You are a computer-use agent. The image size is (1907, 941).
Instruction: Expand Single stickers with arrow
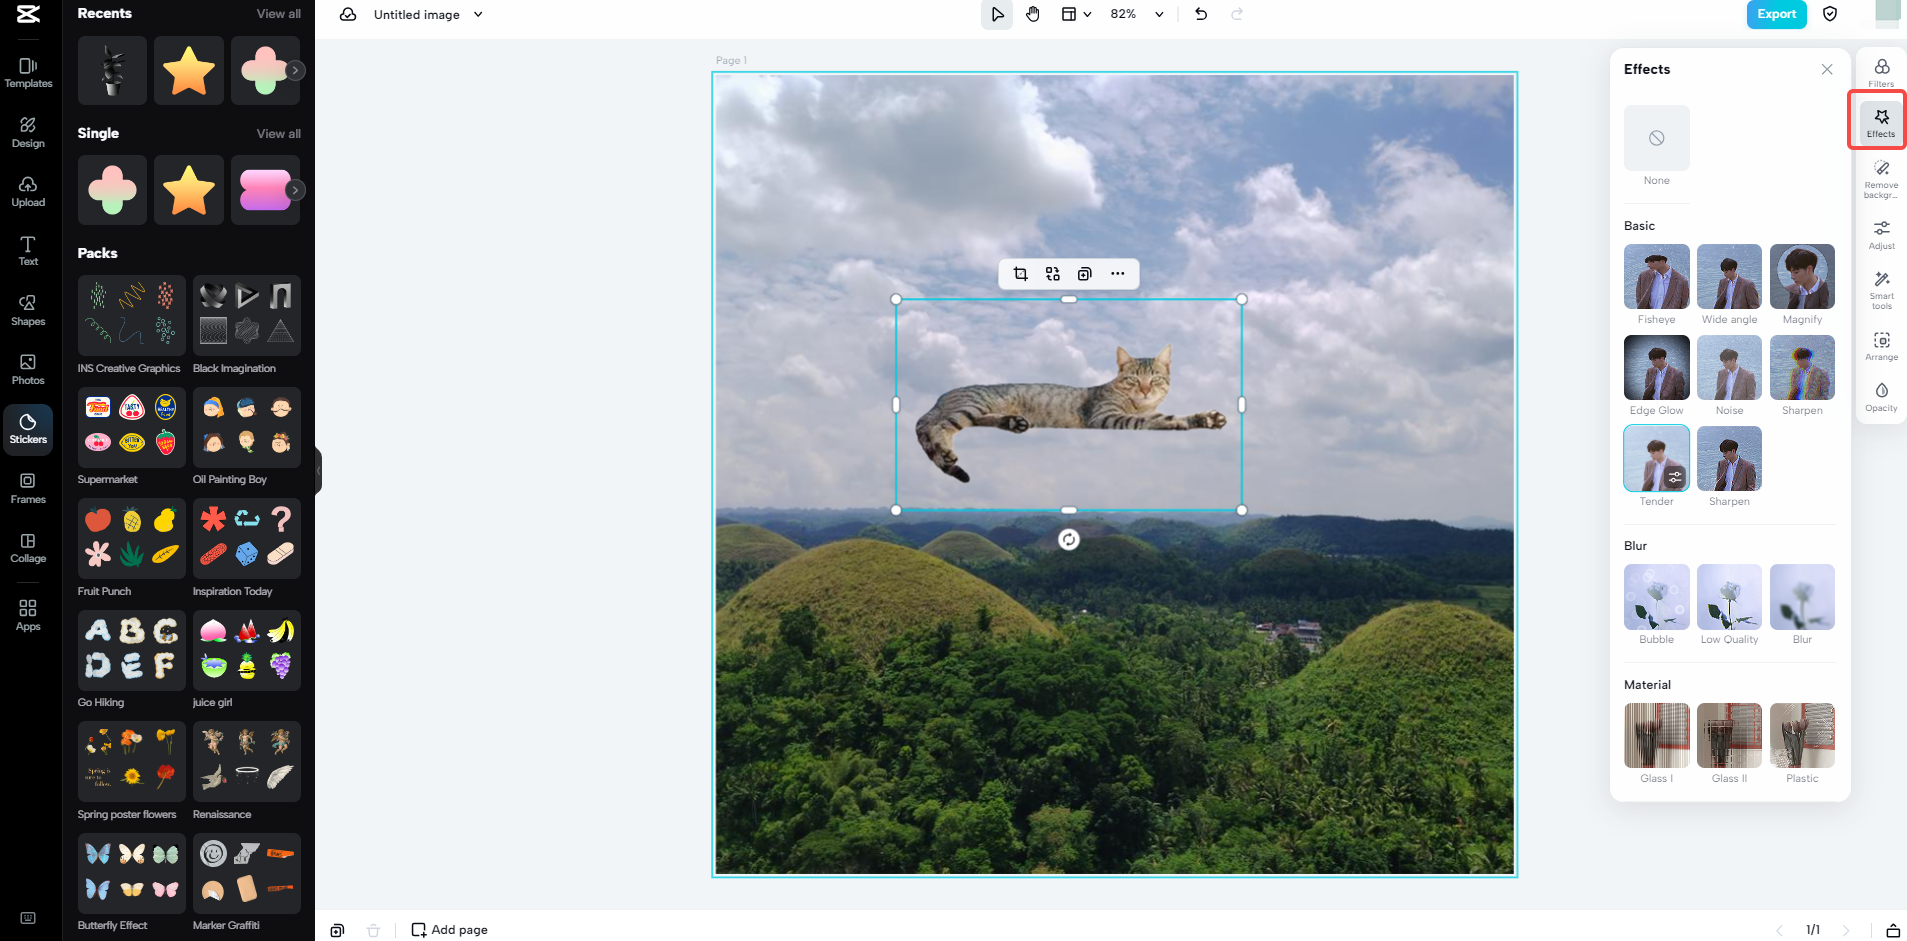(x=295, y=190)
